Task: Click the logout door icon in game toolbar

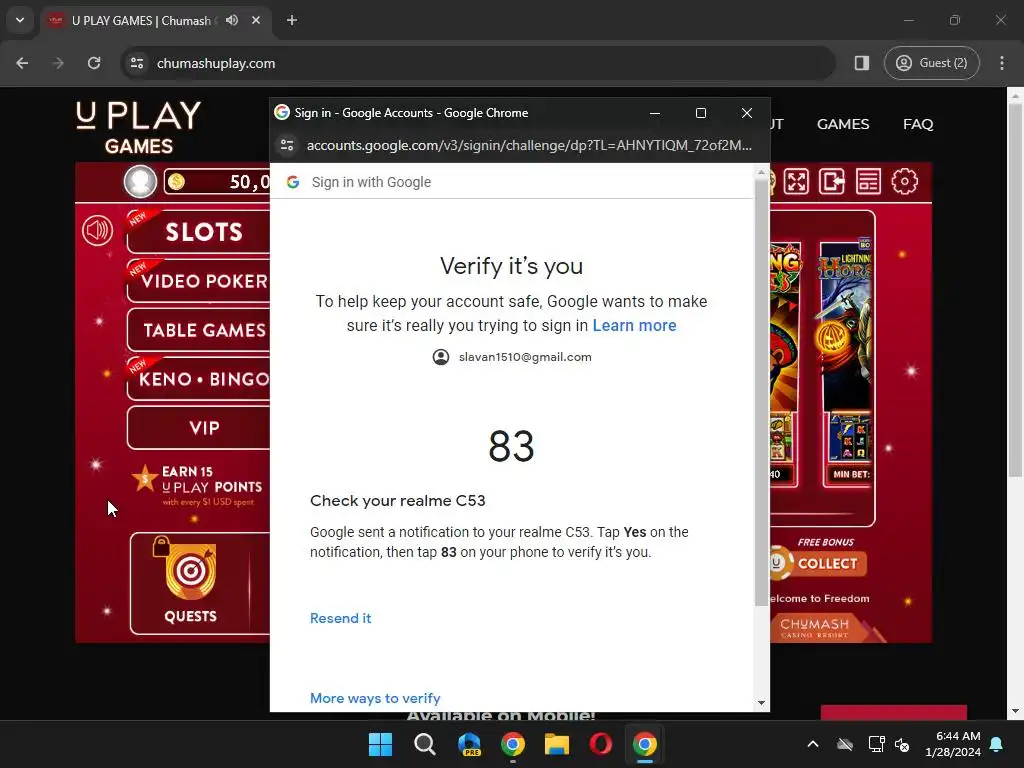Action: (x=832, y=182)
